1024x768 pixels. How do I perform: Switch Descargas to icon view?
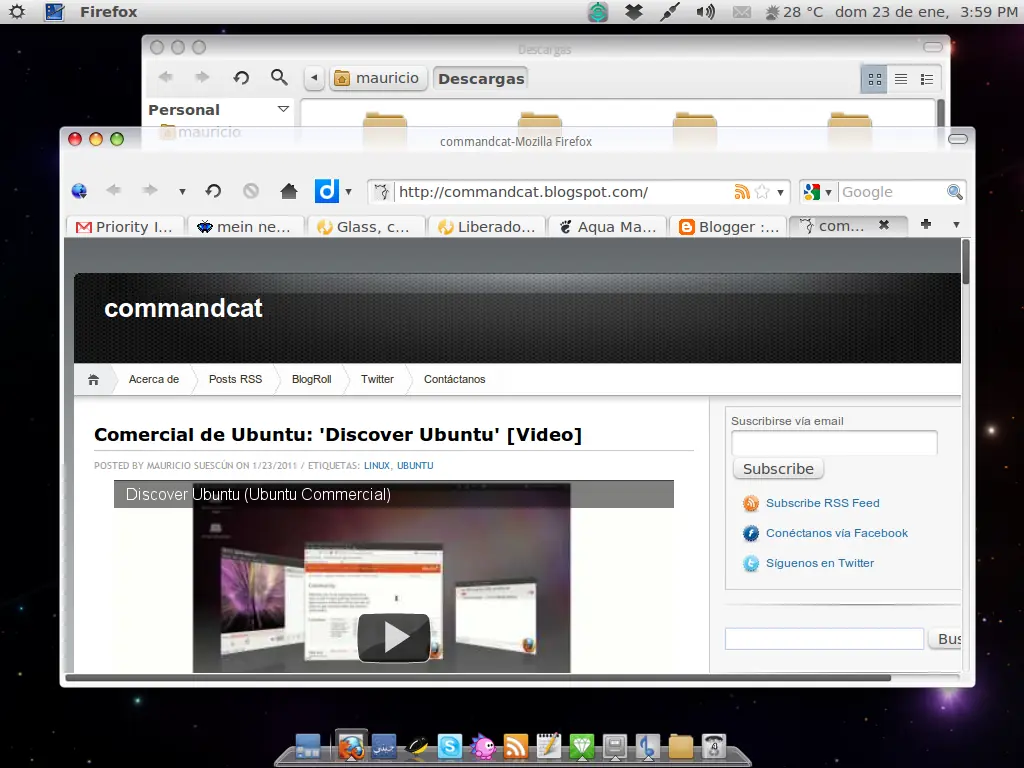click(x=874, y=79)
